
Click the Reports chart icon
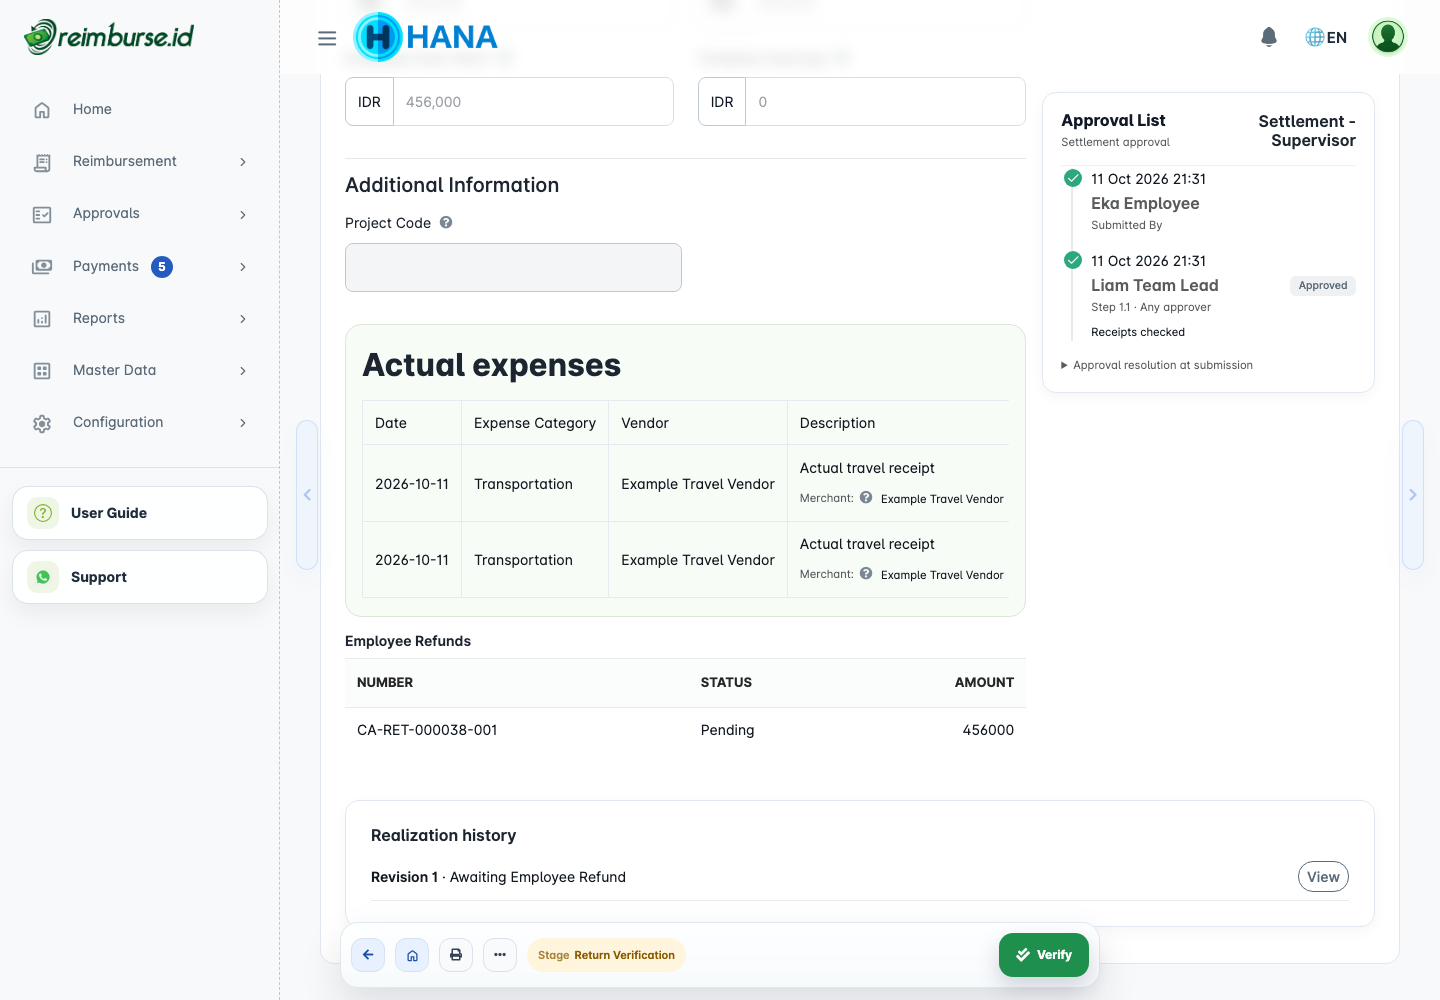point(42,319)
